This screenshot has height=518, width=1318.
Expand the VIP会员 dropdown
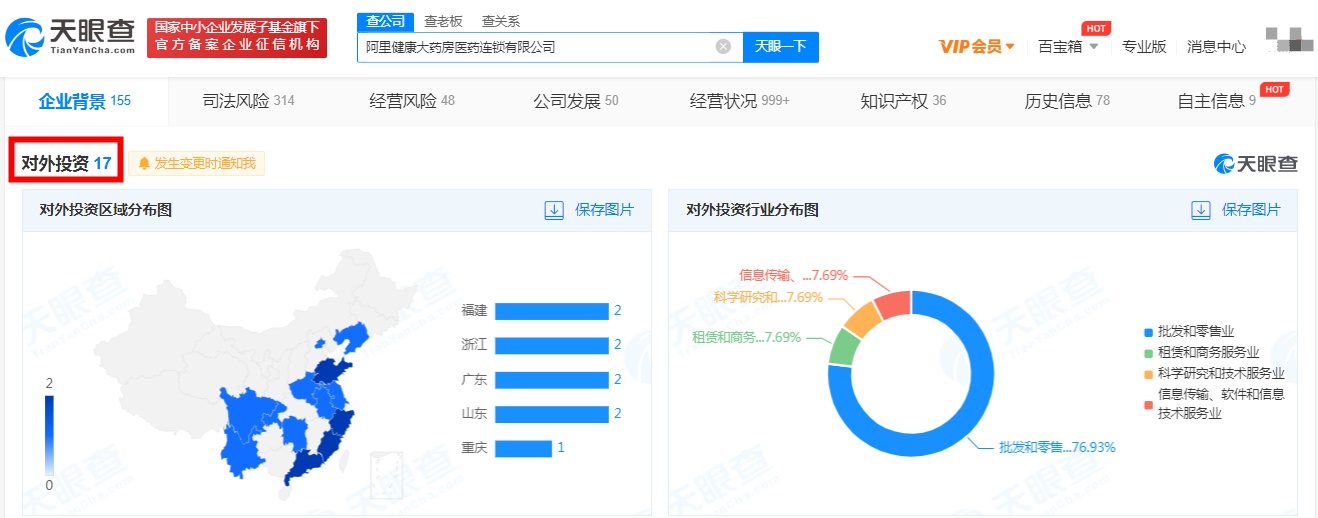(x=977, y=46)
